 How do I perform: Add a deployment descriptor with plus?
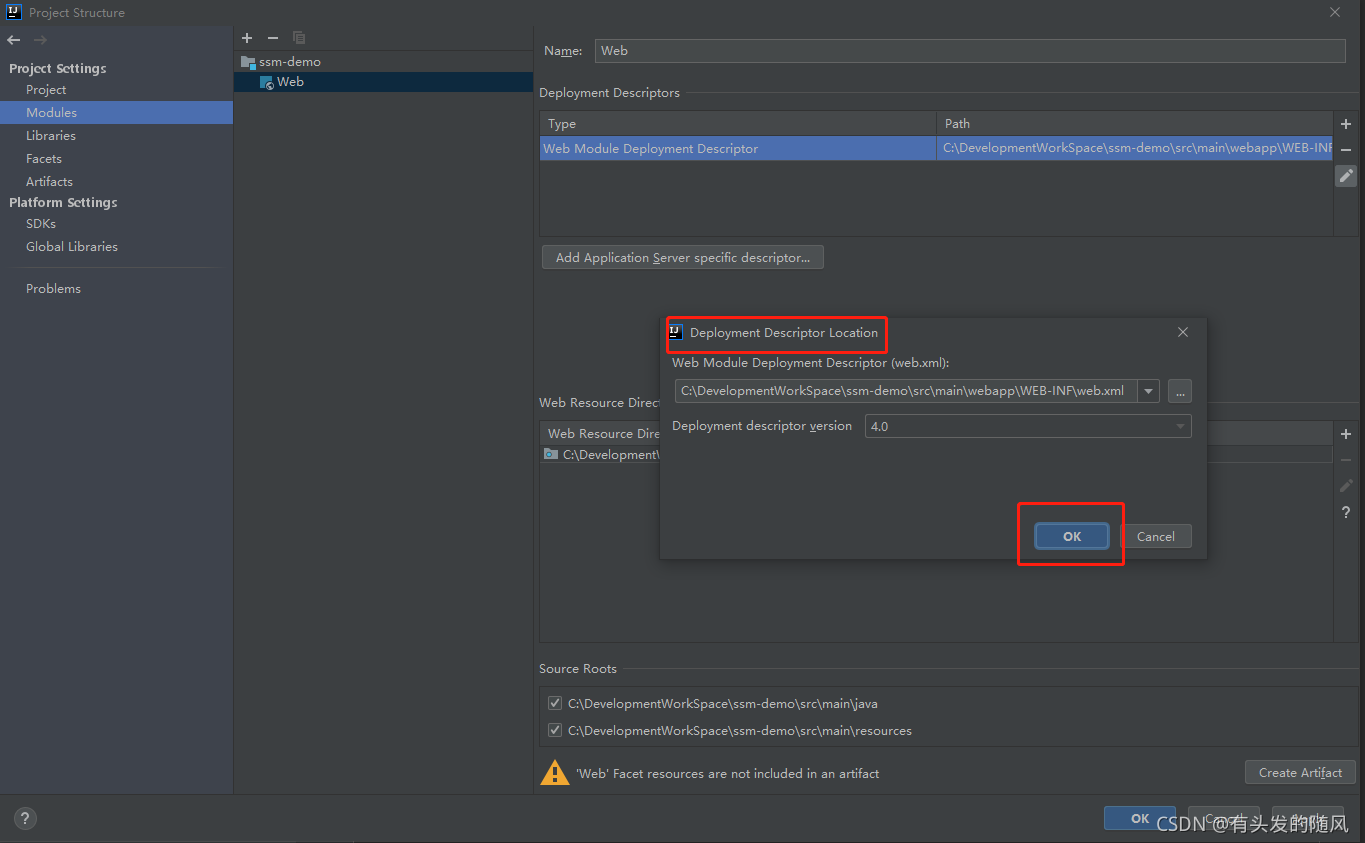1346,124
